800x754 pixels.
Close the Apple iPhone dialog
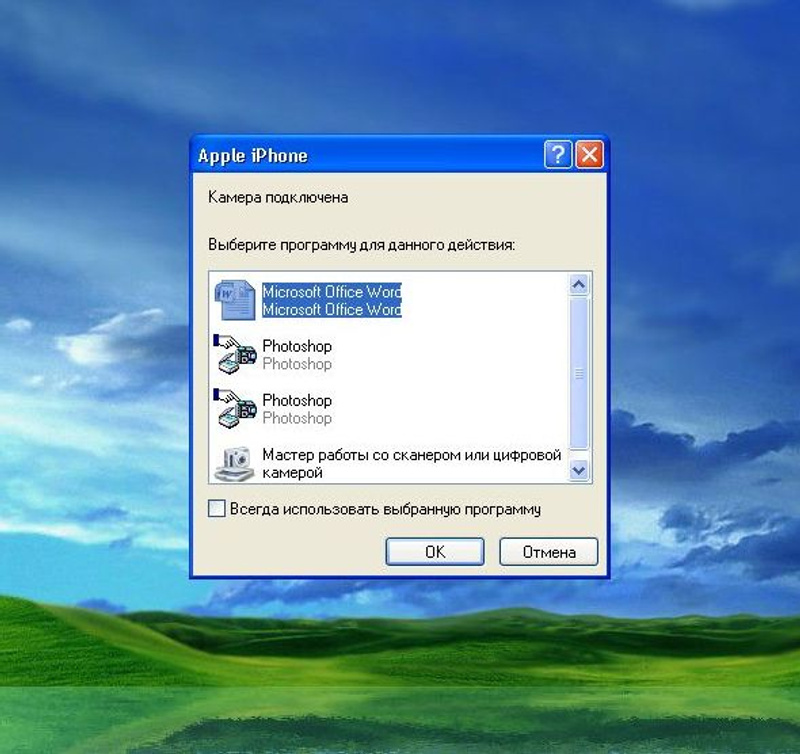click(589, 154)
